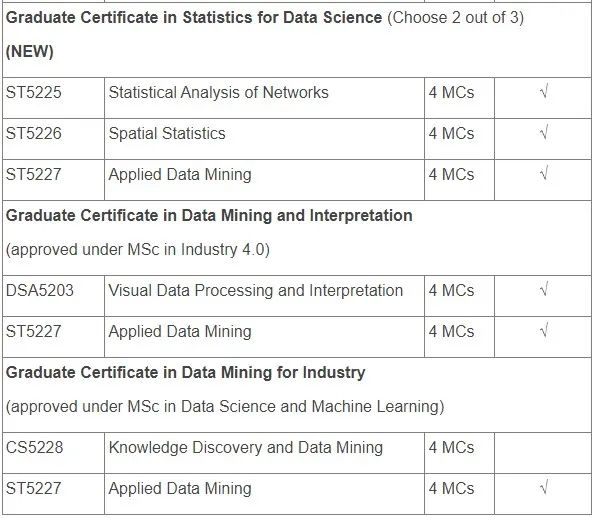This screenshot has width=593, height=518.
Task: Click Graduate Certificate in Data Mining and Interpretation heading
Action: click(x=209, y=216)
